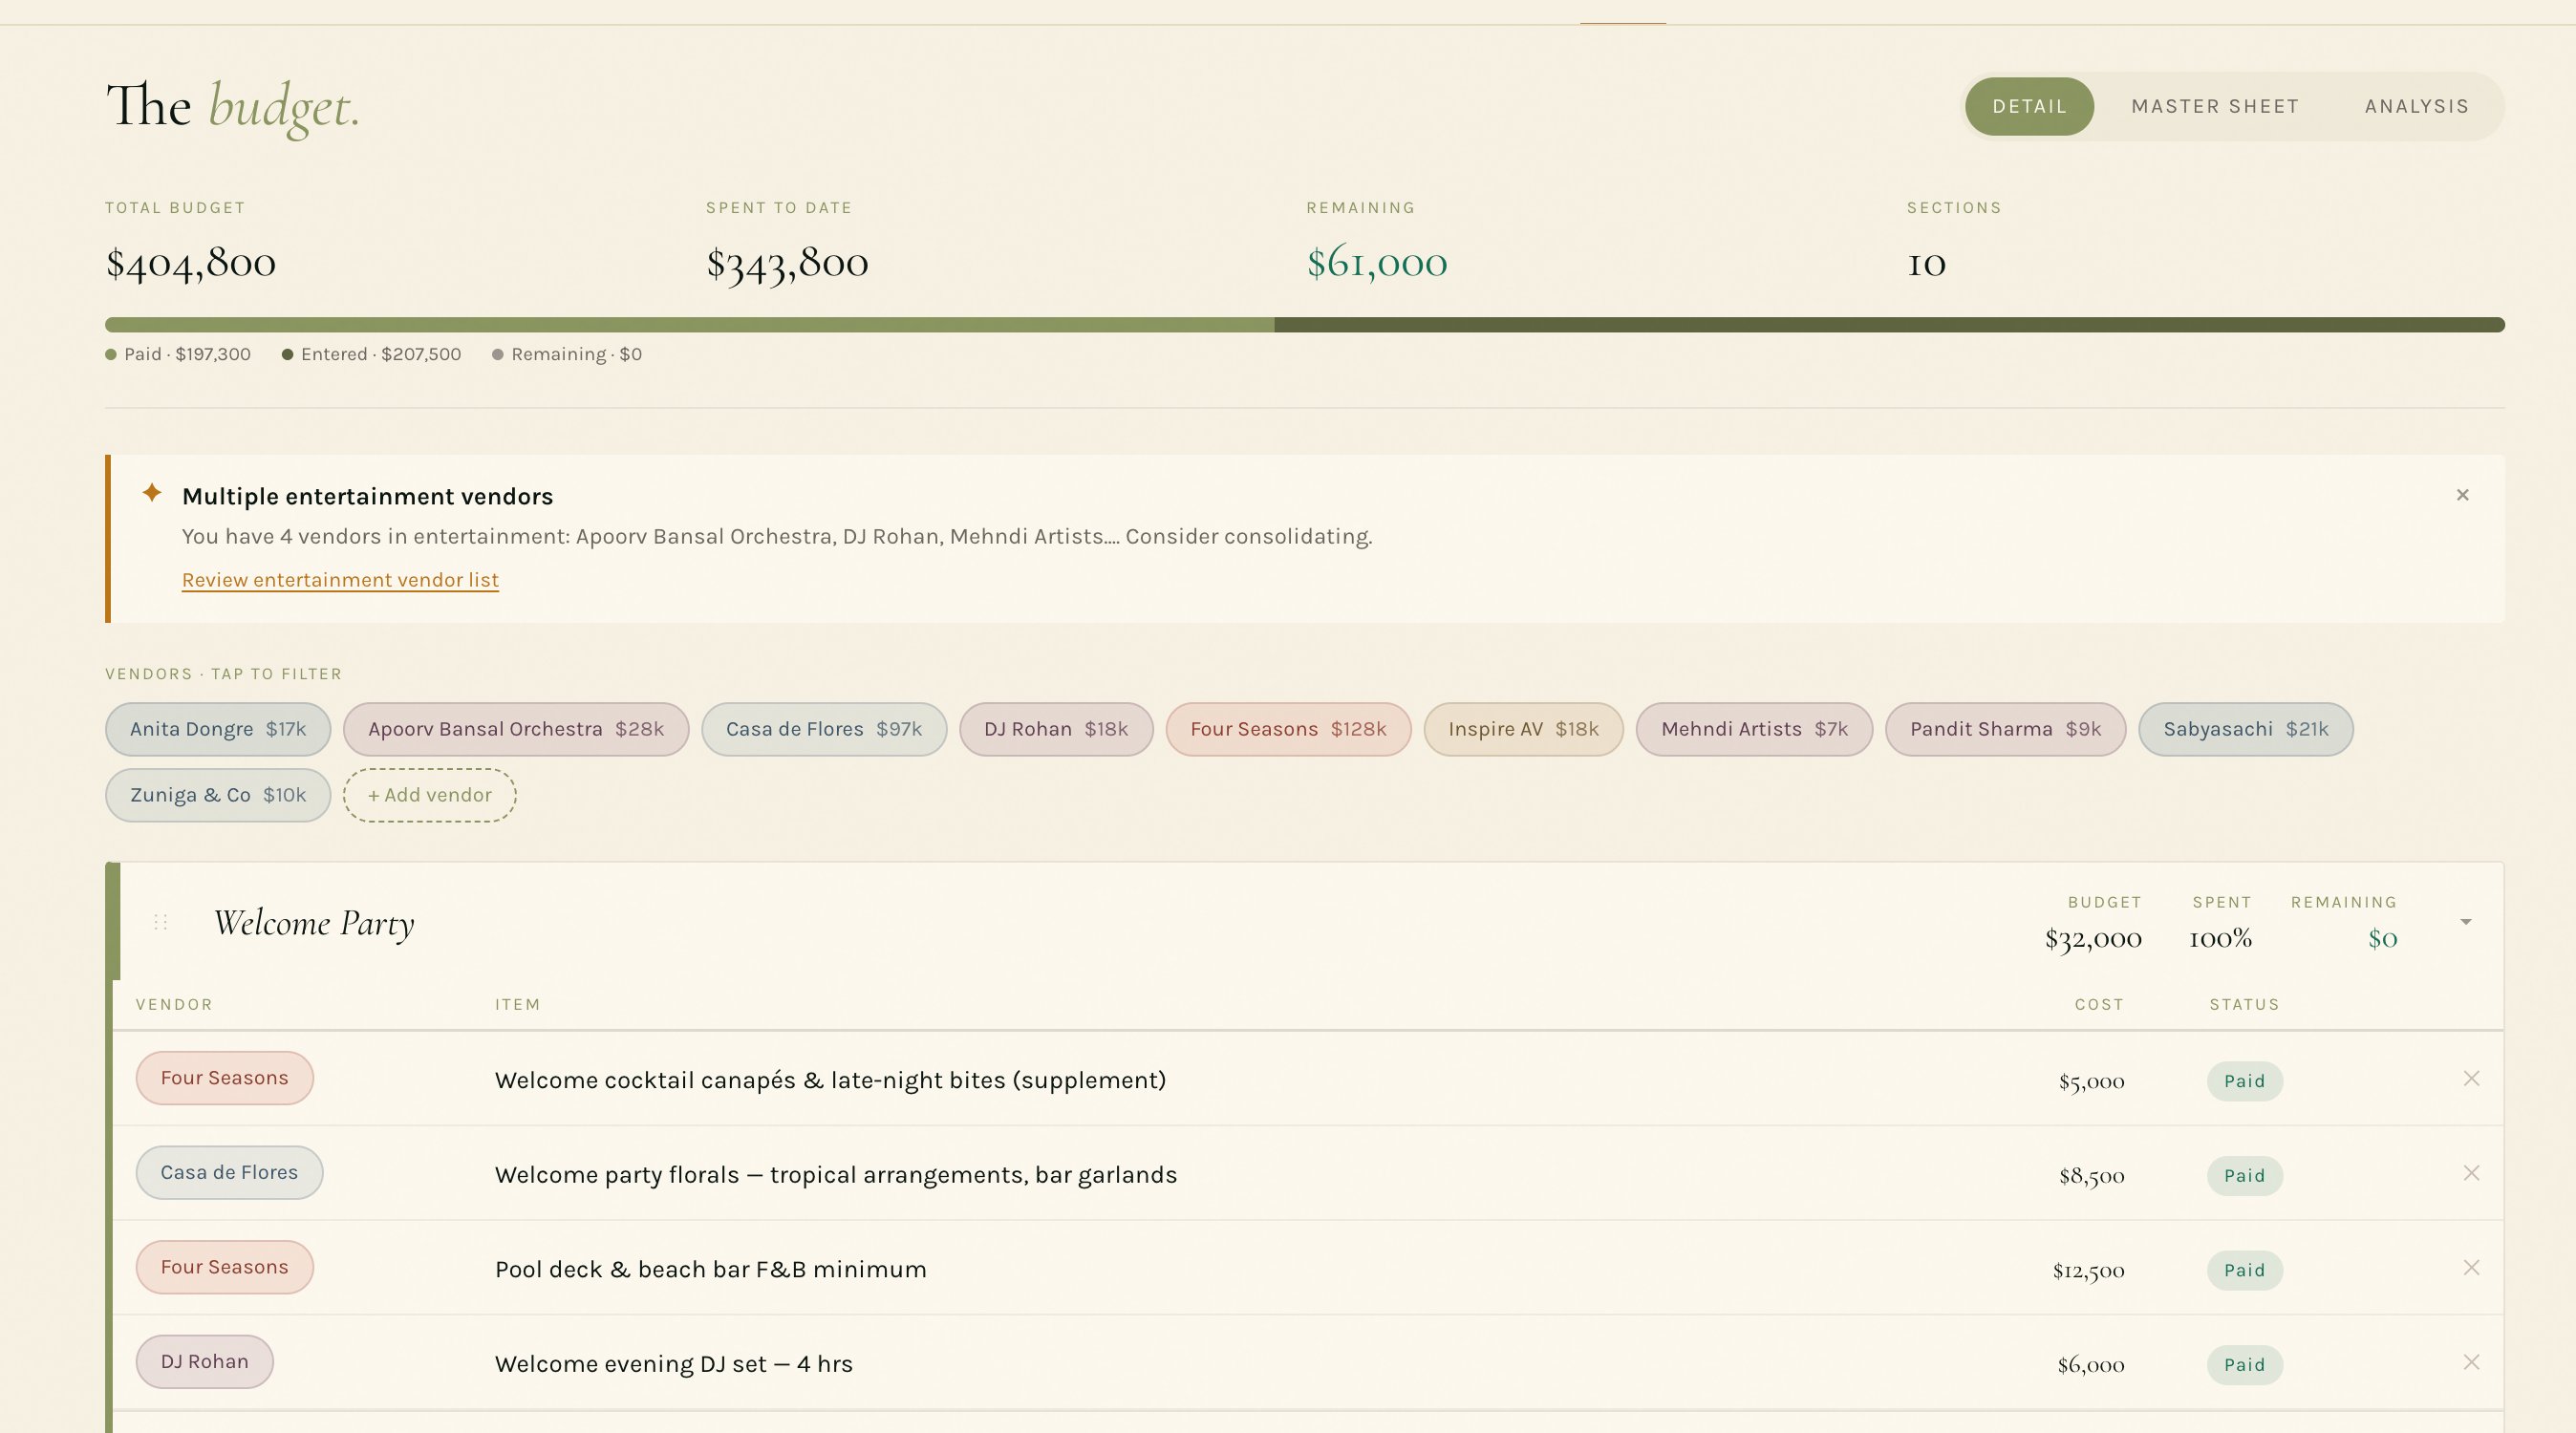Click the $61,000 remaining value
This screenshot has height=1433, width=2576.
click(x=1377, y=263)
